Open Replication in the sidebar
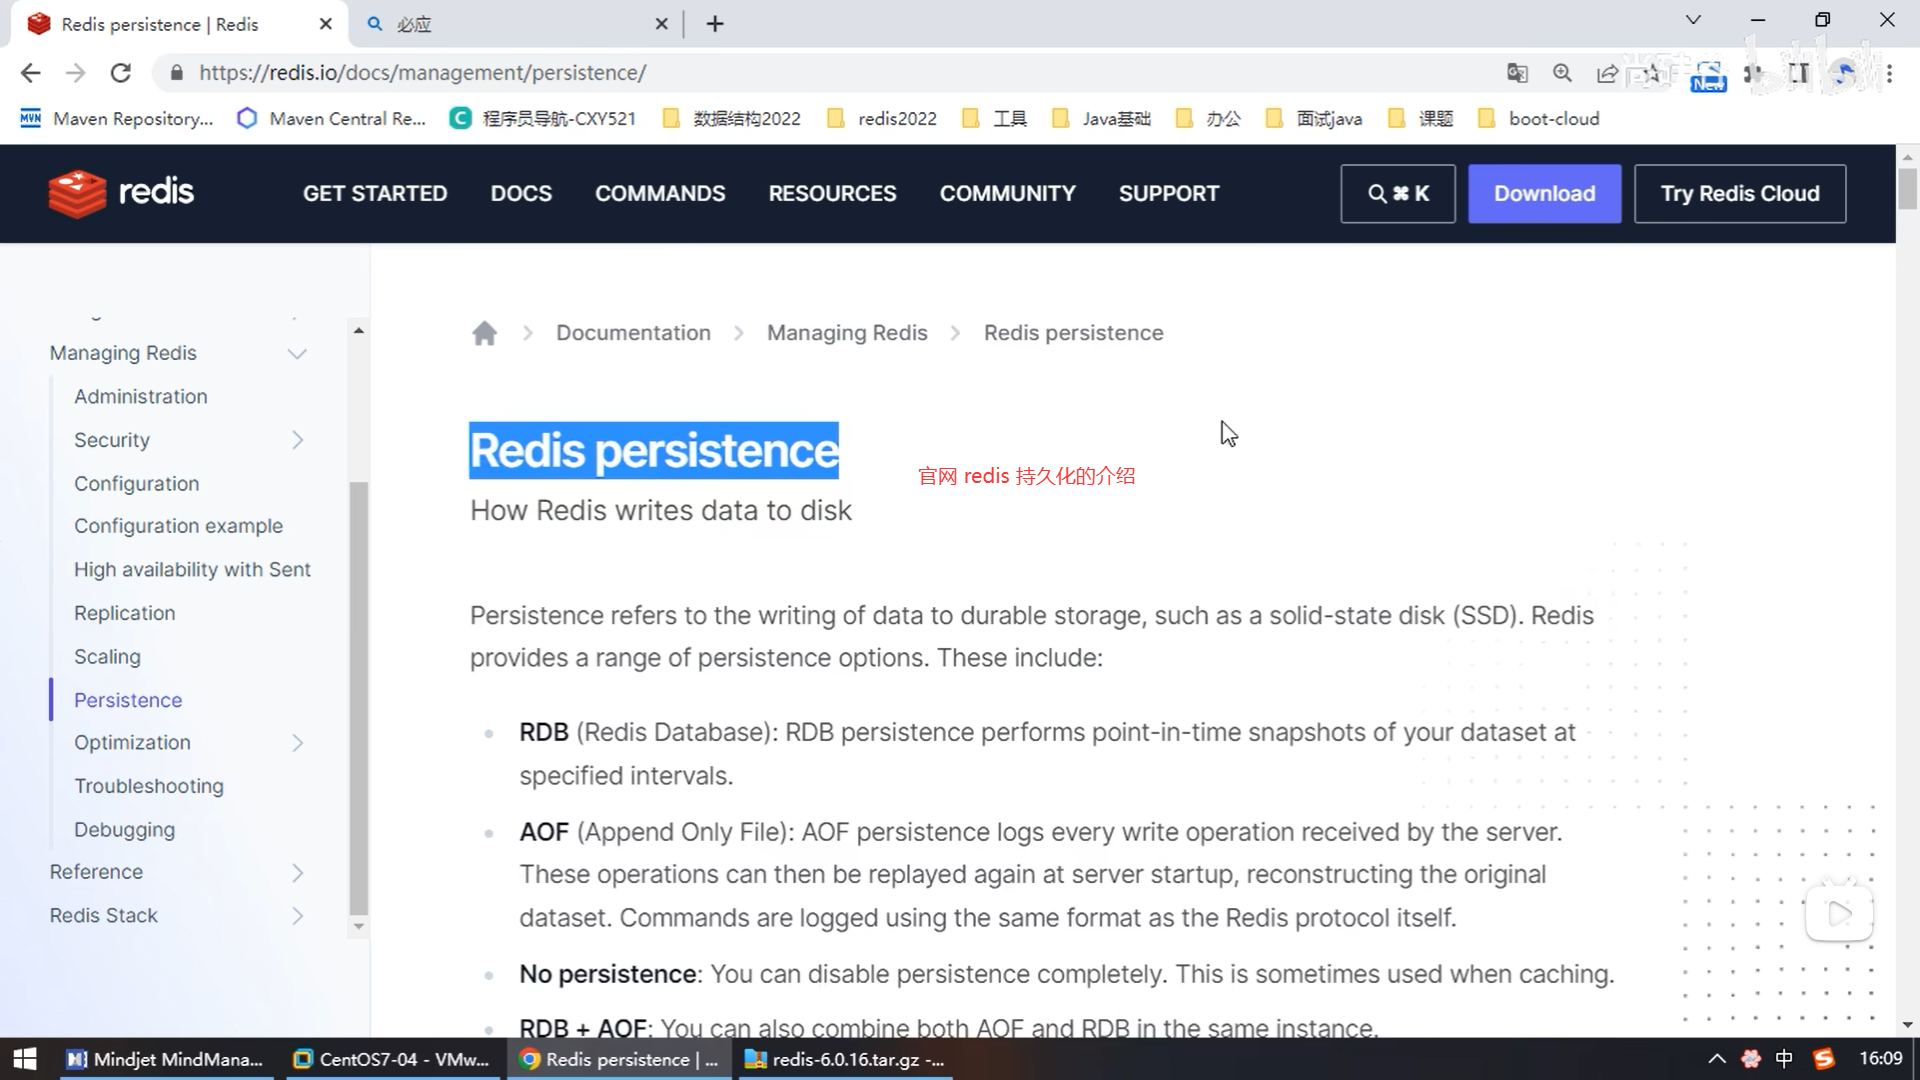Image resolution: width=1920 pixels, height=1080 pixels. [124, 613]
